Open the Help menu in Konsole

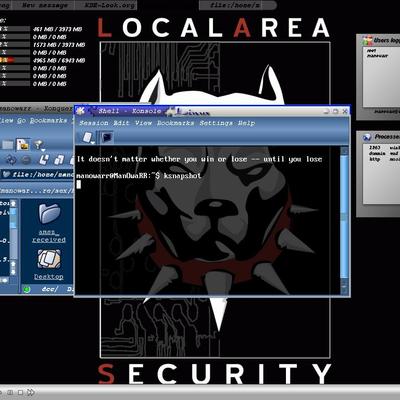pyautogui.click(x=246, y=123)
